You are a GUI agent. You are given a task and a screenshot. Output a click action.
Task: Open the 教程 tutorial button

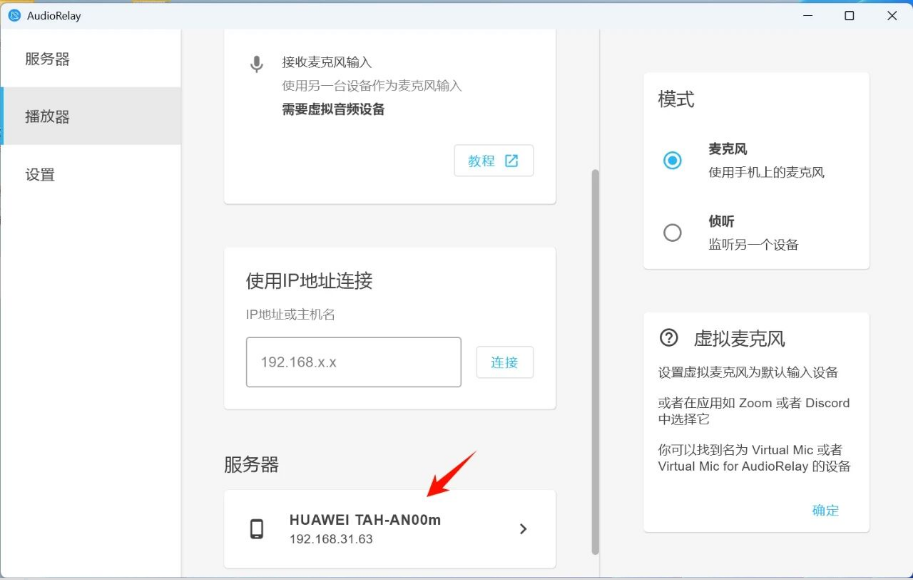click(x=494, y=161)
